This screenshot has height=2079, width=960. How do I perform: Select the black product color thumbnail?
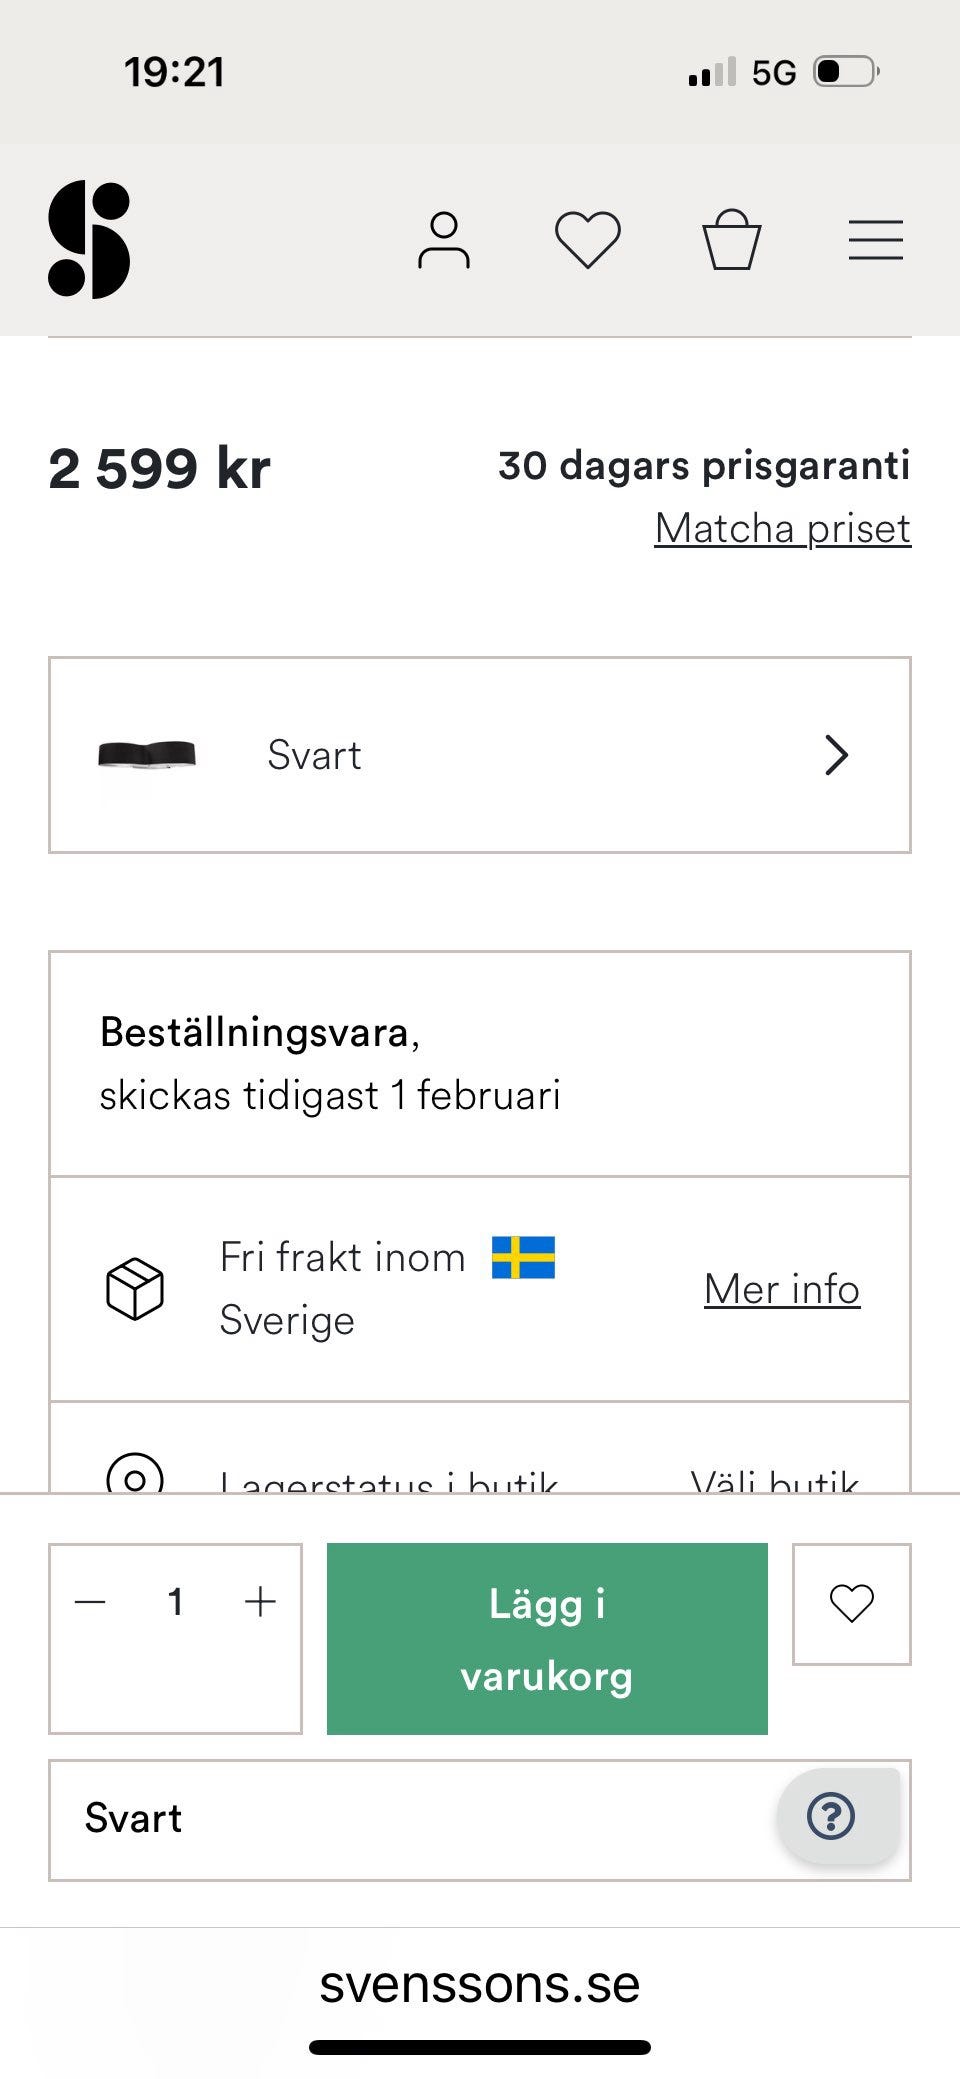point(147,755)
